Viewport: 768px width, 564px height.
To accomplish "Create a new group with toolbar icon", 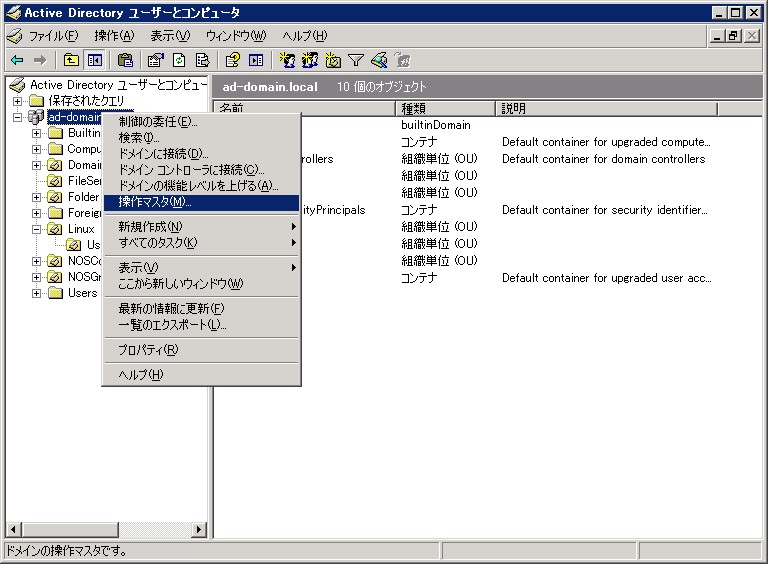I will pyautogui.click(x=310, y=60).
